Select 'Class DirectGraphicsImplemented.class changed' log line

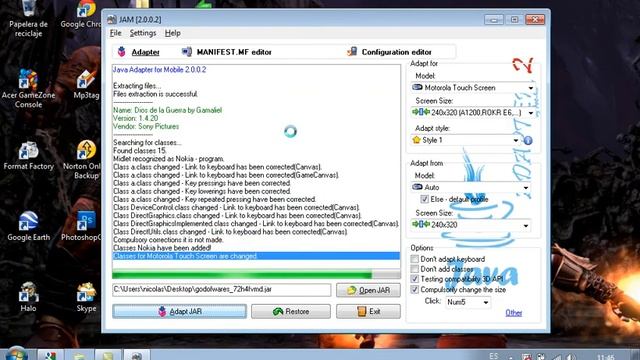256,224
